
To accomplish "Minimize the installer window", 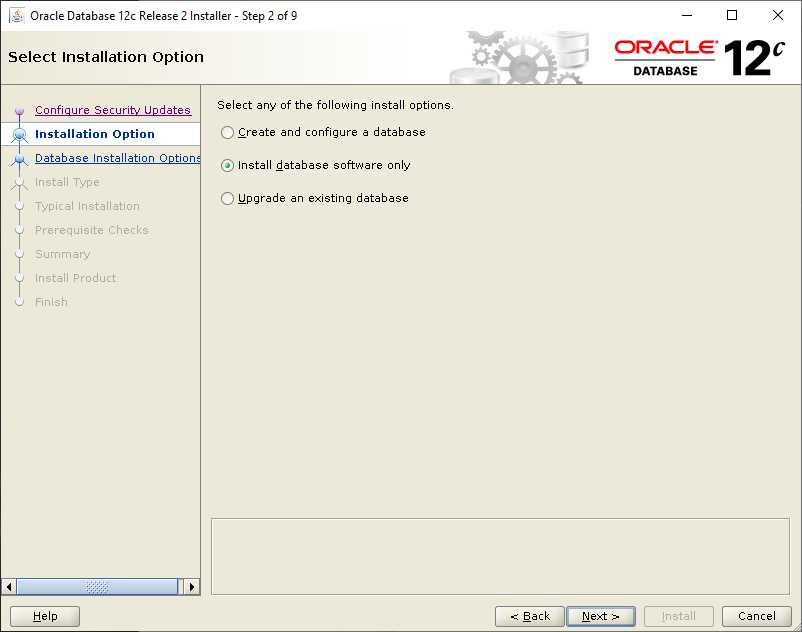I will [x=687, y=15].
